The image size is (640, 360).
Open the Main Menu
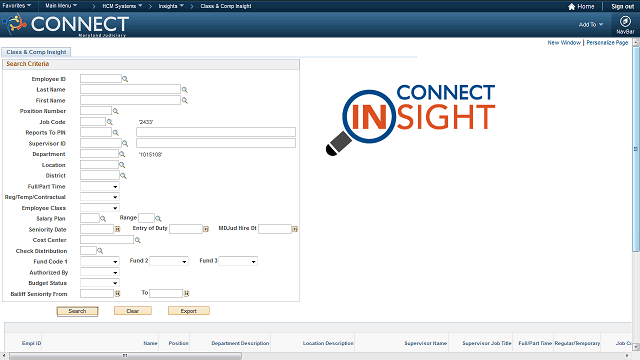(61, 6)
